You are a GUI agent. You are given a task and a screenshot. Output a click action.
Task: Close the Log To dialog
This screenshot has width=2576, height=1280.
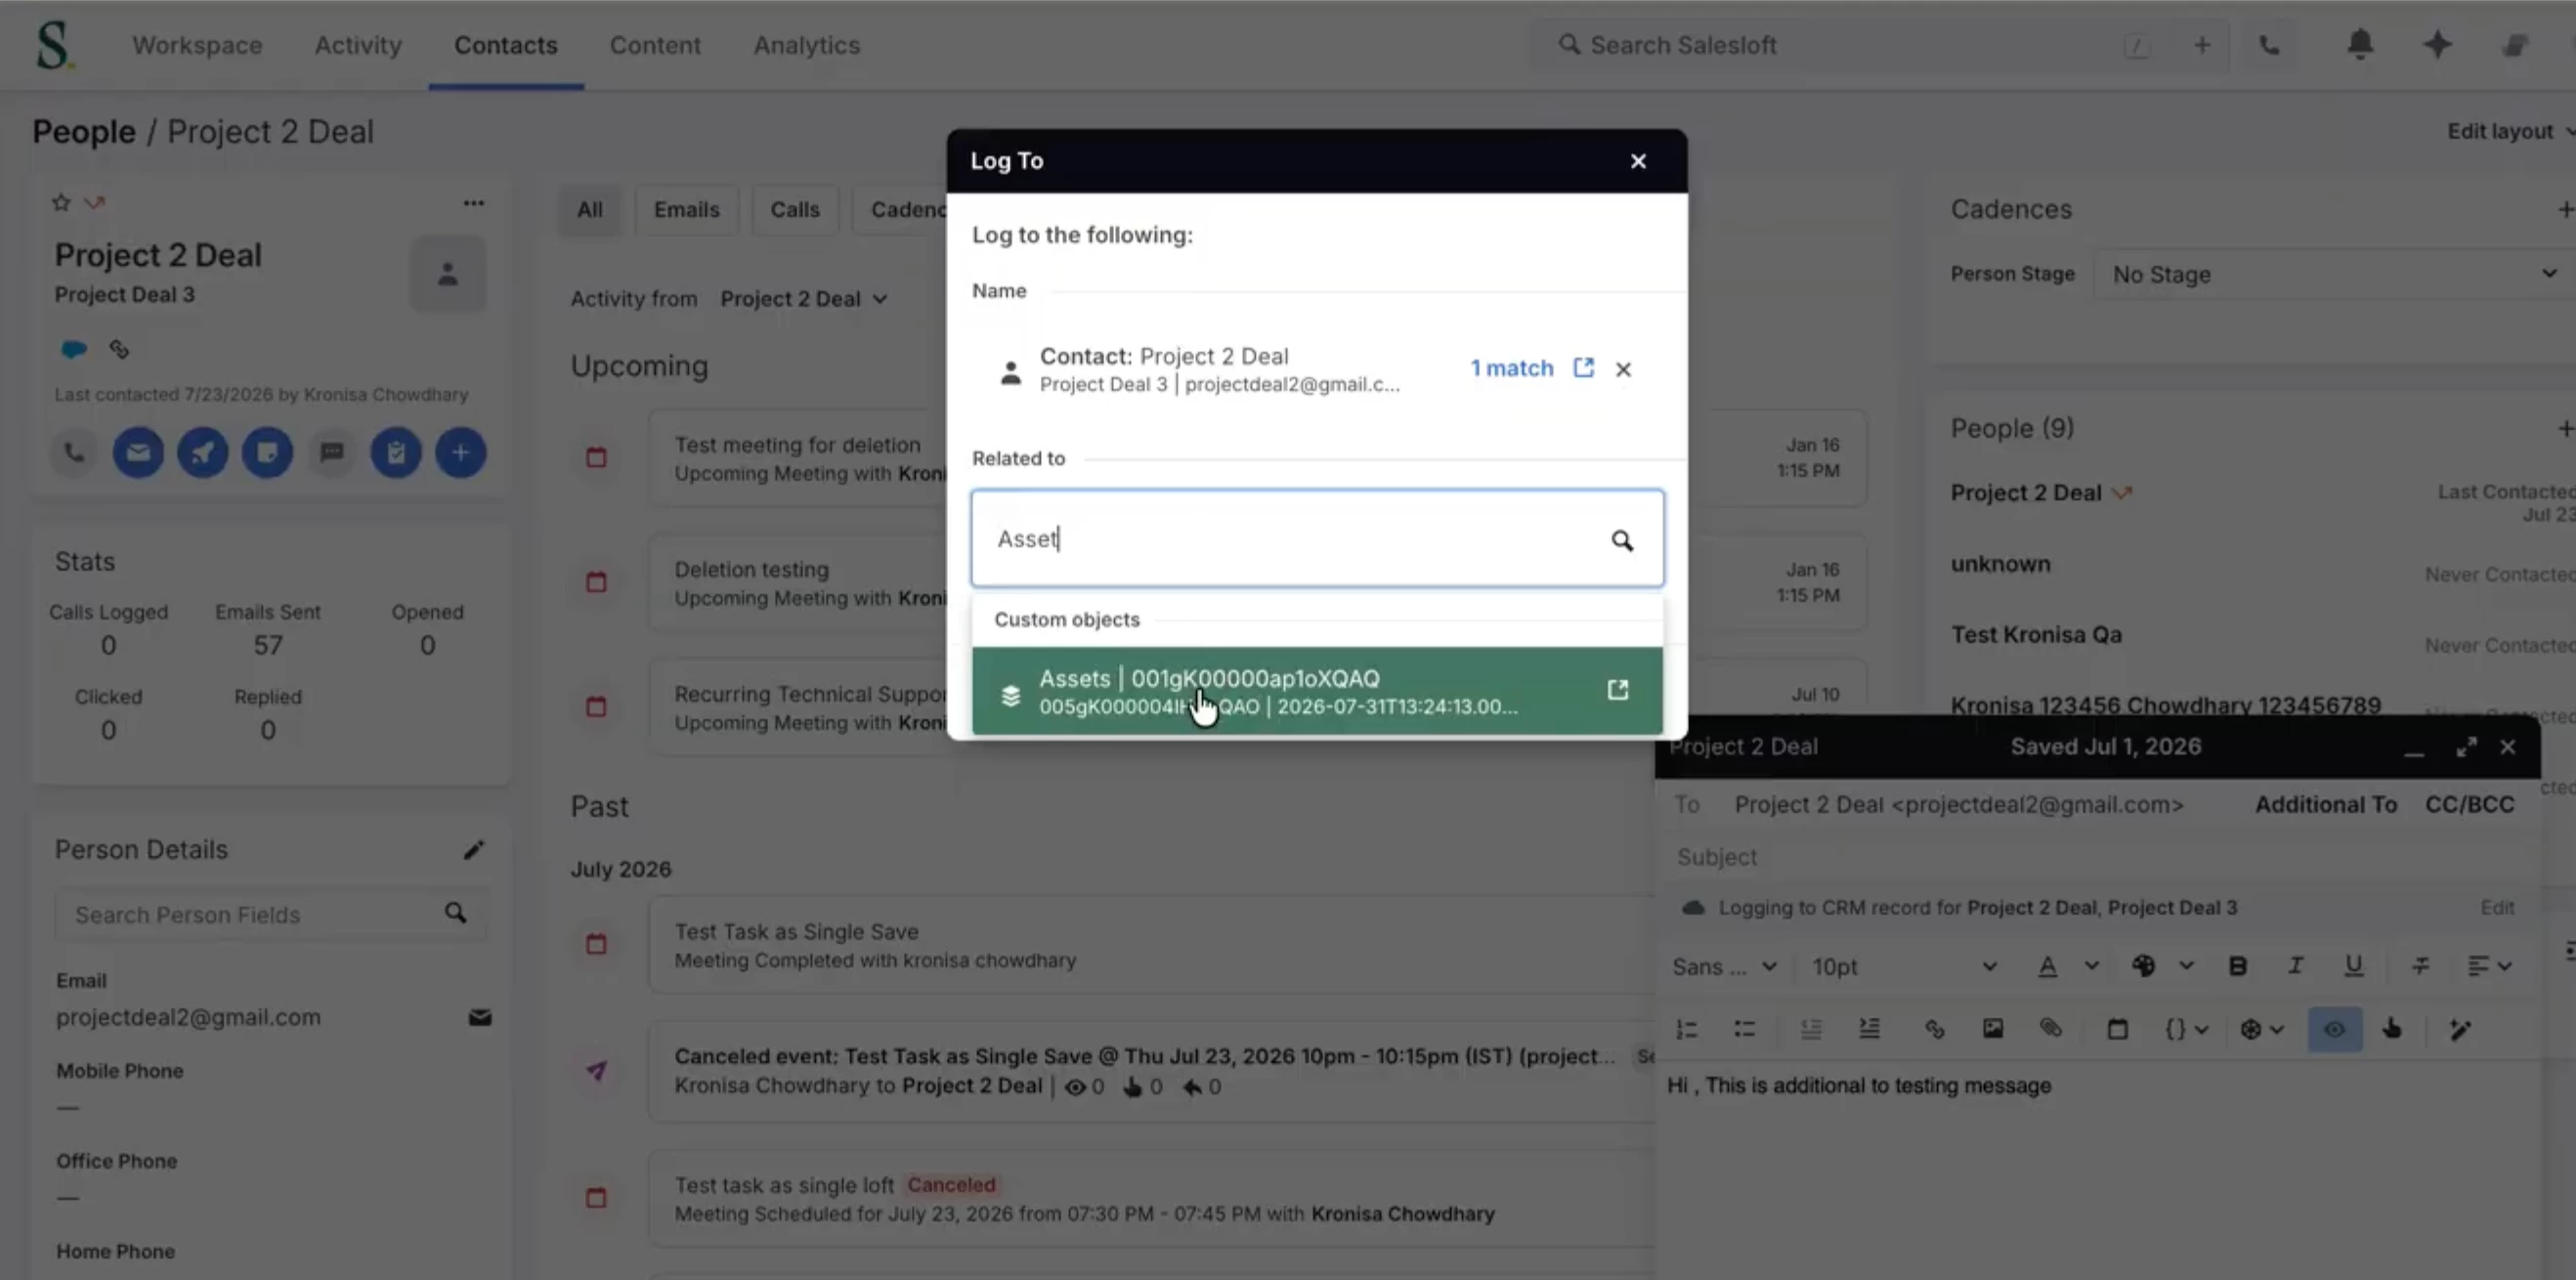pos(1638,161)
